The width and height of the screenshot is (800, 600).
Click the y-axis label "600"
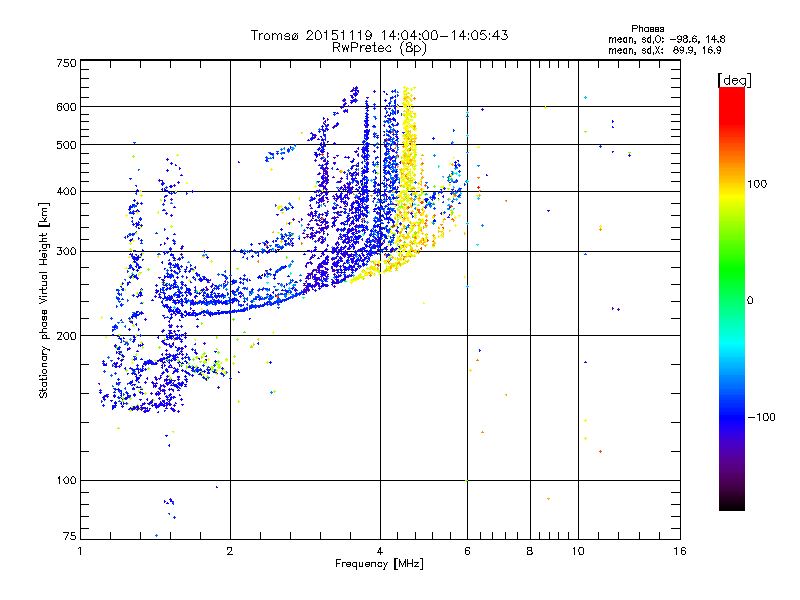(66, 107)
